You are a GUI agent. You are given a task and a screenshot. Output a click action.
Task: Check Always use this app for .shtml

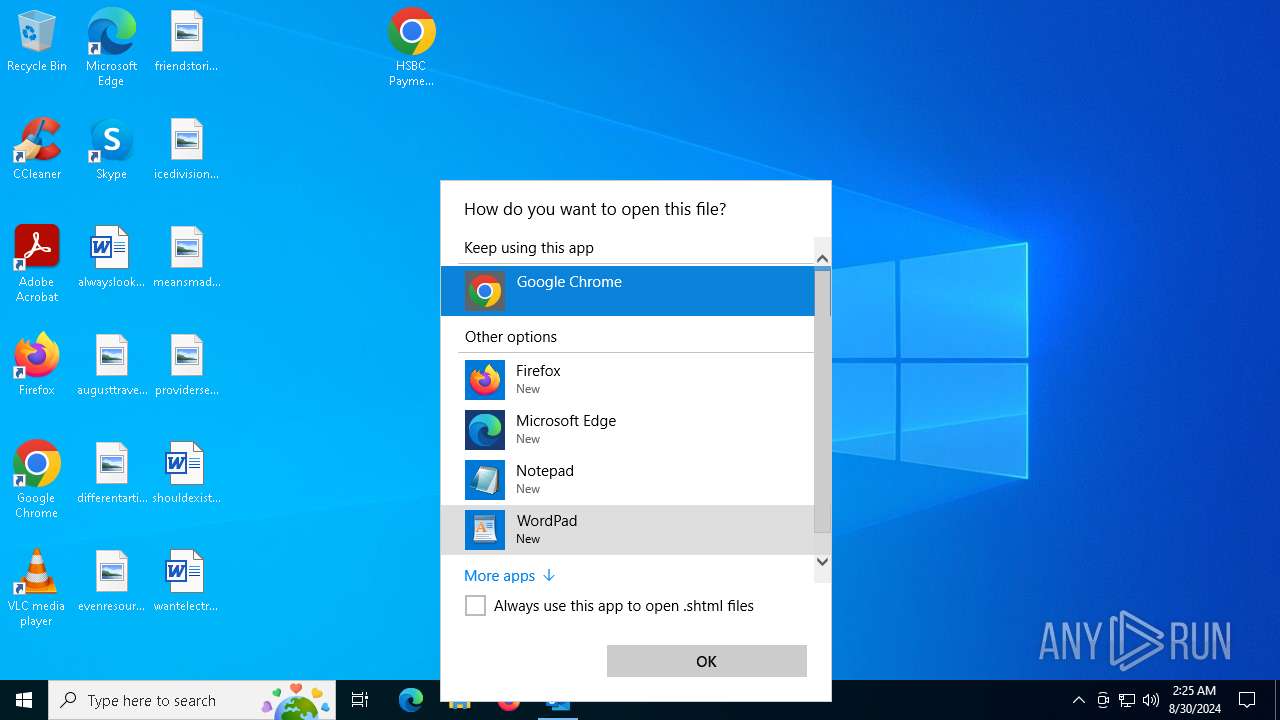(x=476, y=606)
